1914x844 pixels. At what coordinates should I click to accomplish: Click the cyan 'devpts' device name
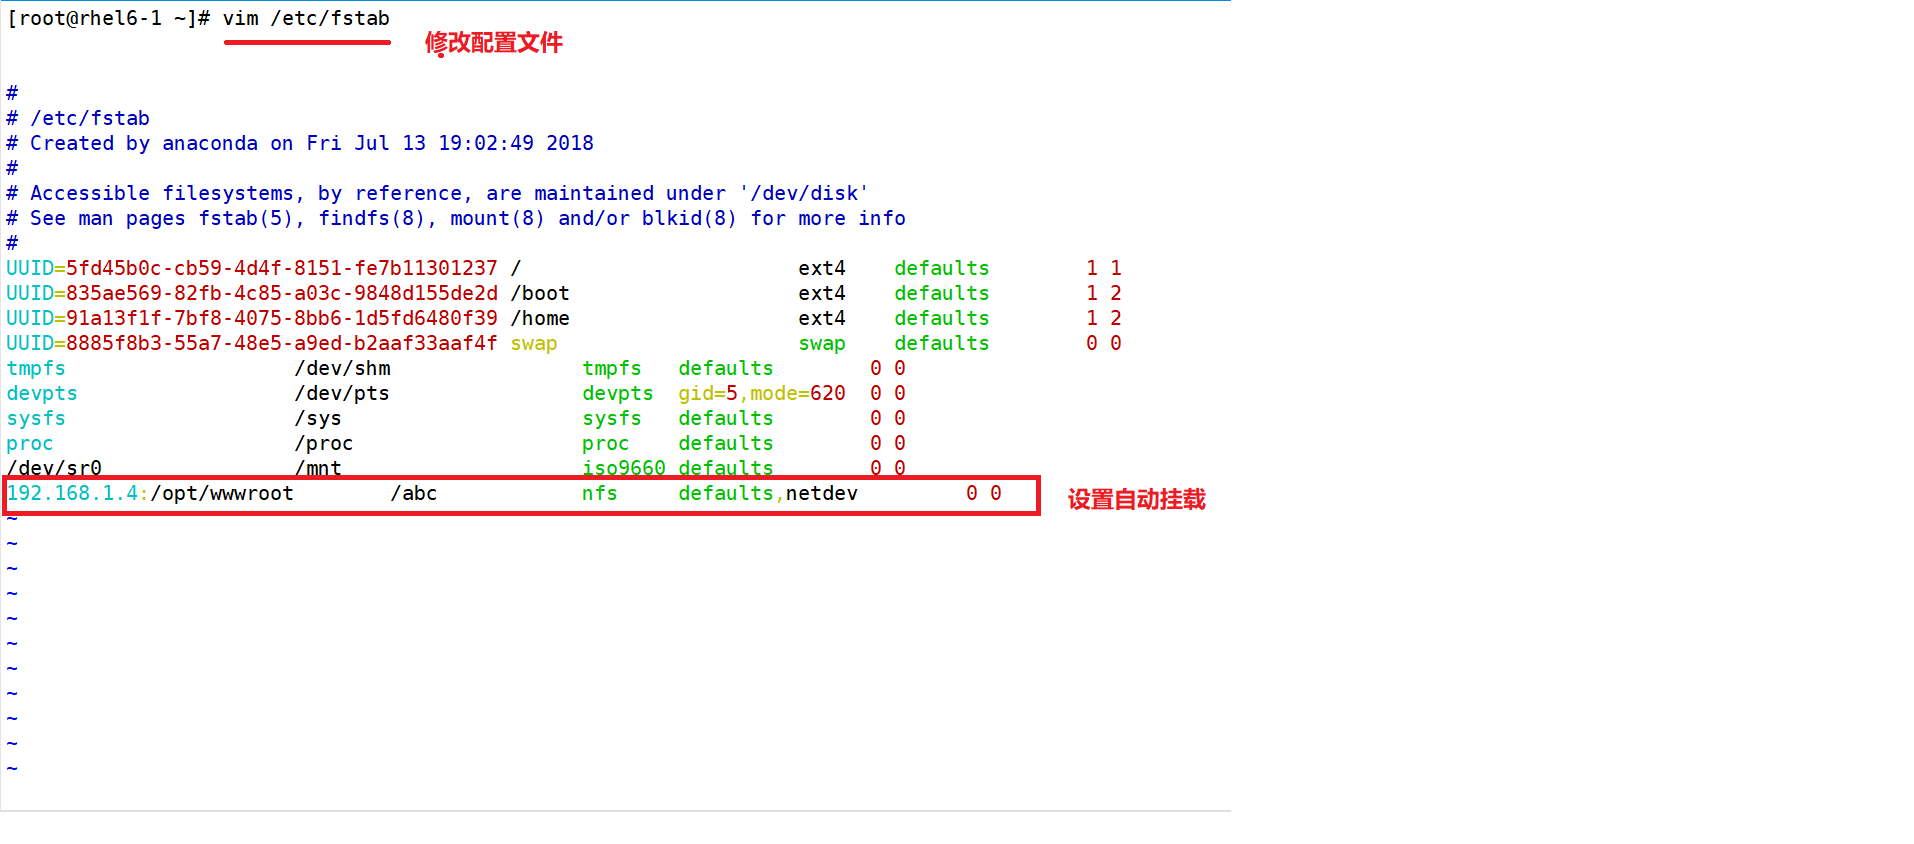(42, 394)
